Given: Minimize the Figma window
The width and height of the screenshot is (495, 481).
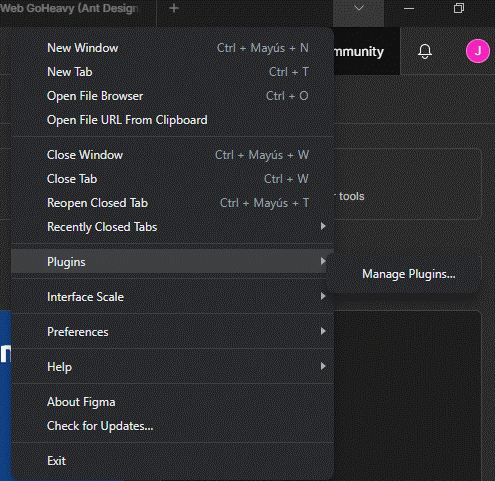Looking at the screenshot, I should click(409, 8).
